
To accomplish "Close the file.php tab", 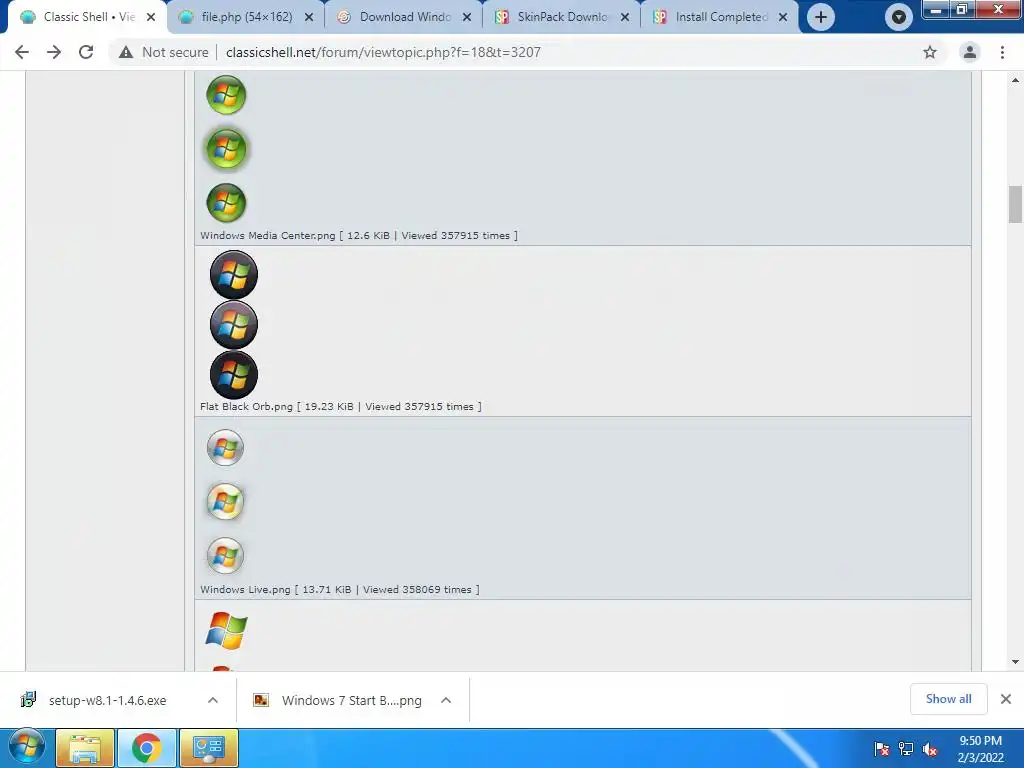I will tap(309, 17).
